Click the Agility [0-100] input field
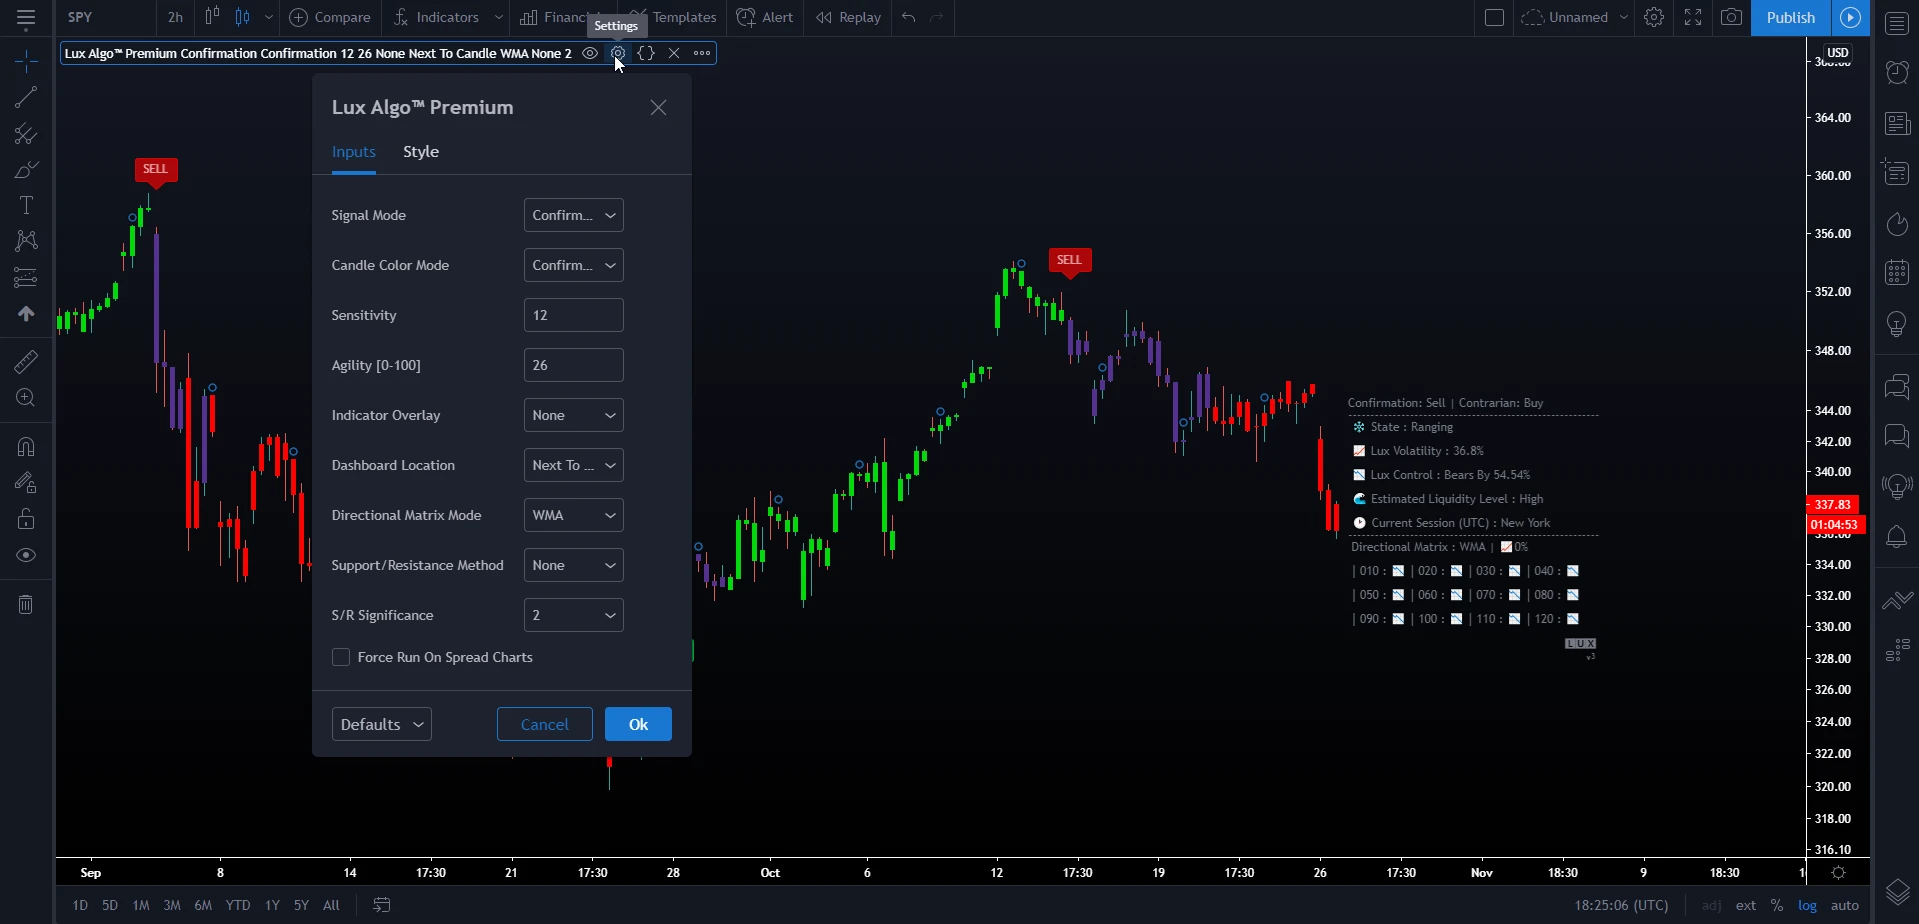 [x=574, y=365]
